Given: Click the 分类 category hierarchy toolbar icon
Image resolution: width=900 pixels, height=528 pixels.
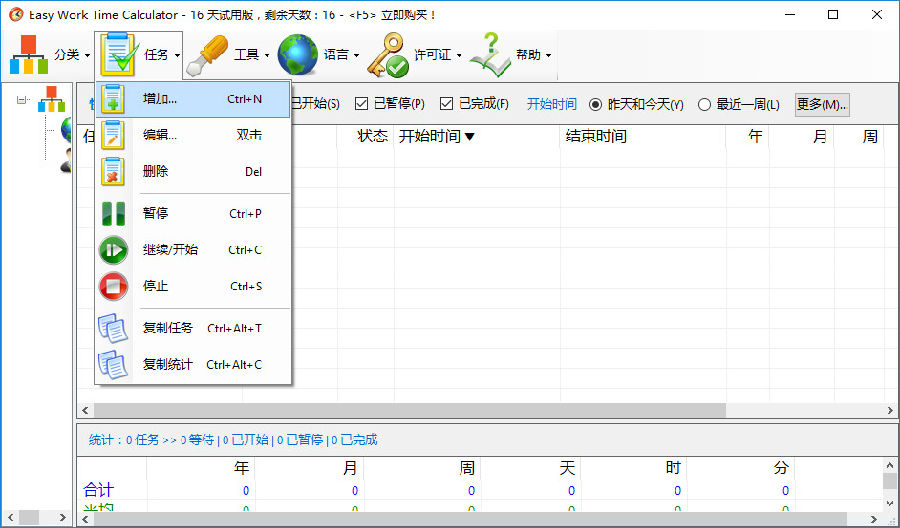Looking at the screenshot, I should click(28, 55).
